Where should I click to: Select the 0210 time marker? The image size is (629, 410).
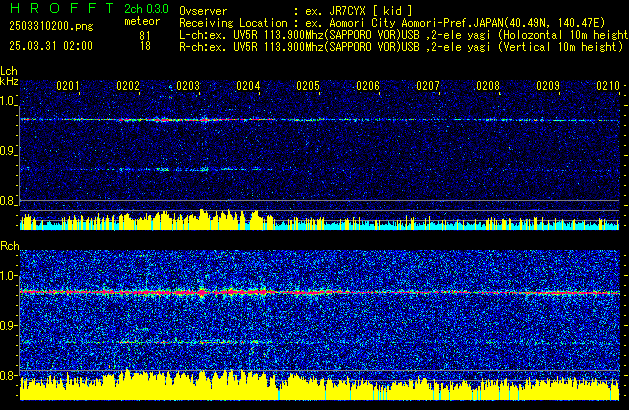point(608,86)
